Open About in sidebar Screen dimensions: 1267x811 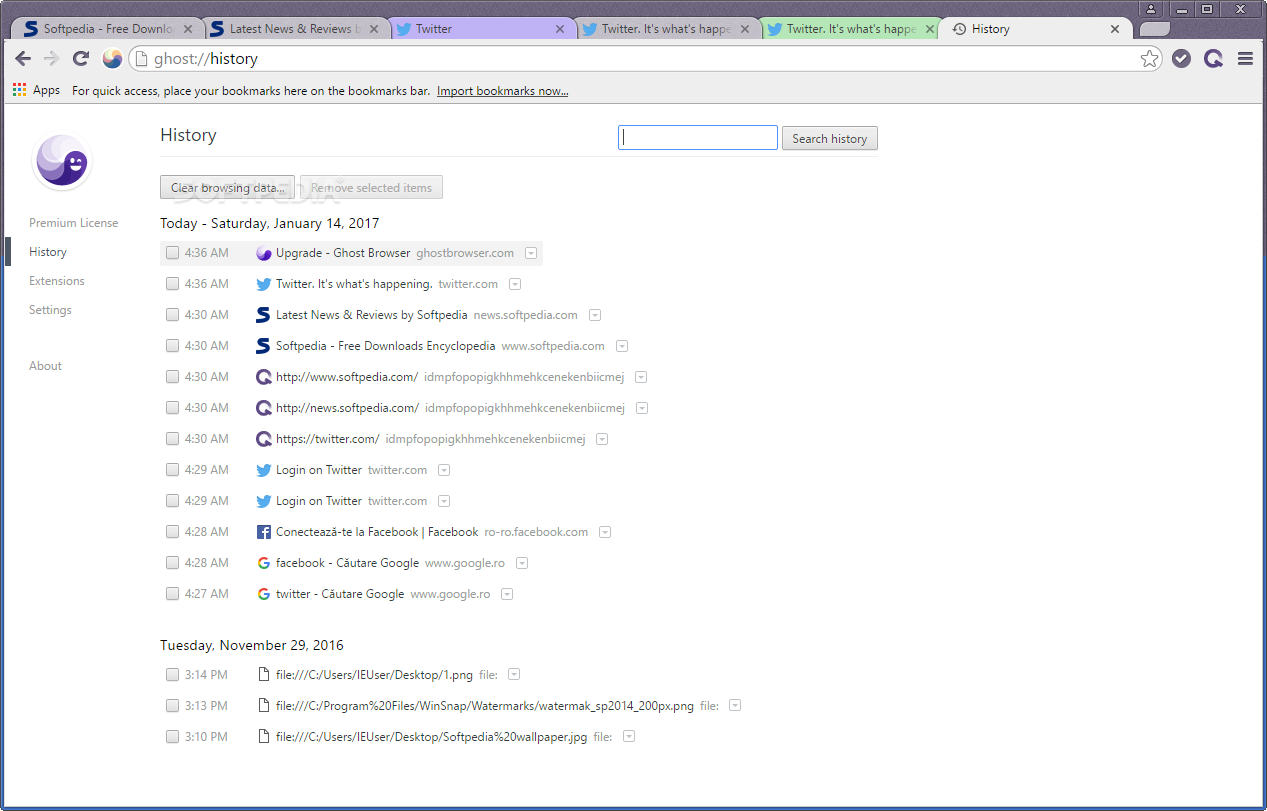[x=45, y=366]
